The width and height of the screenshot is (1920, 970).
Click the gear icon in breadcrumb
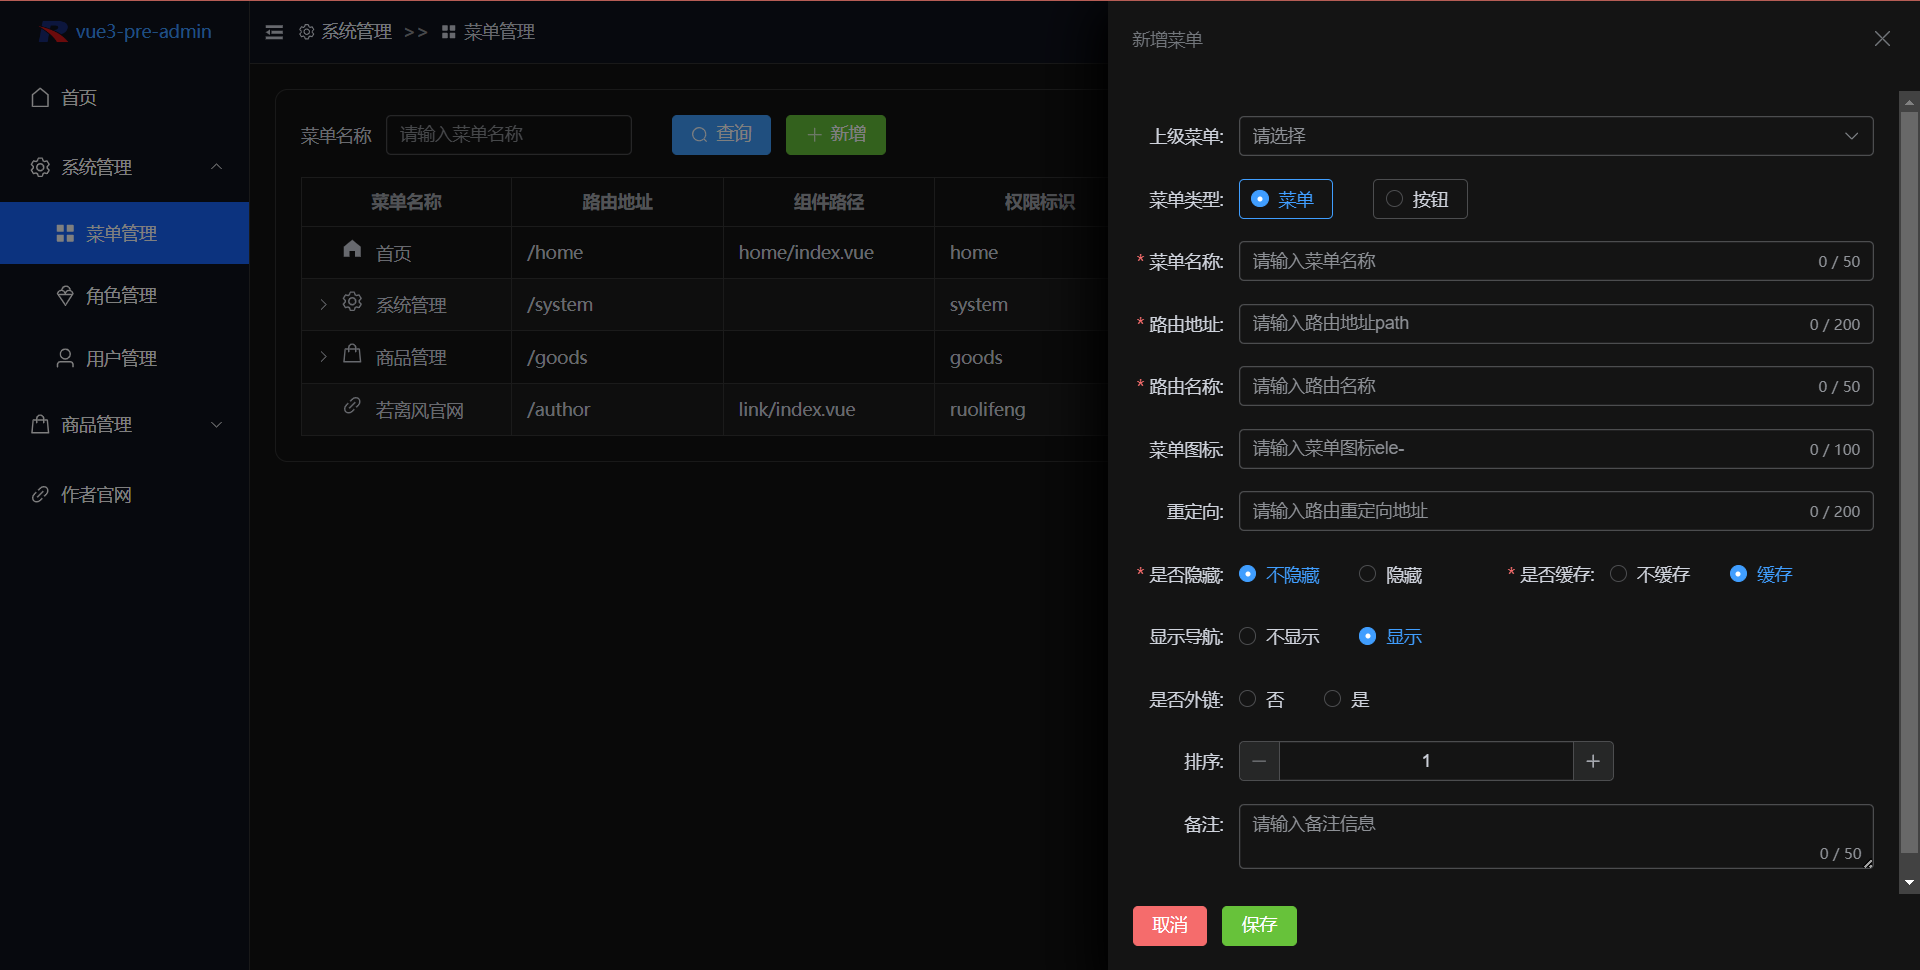pyautogui.click(x=307, y=32)
